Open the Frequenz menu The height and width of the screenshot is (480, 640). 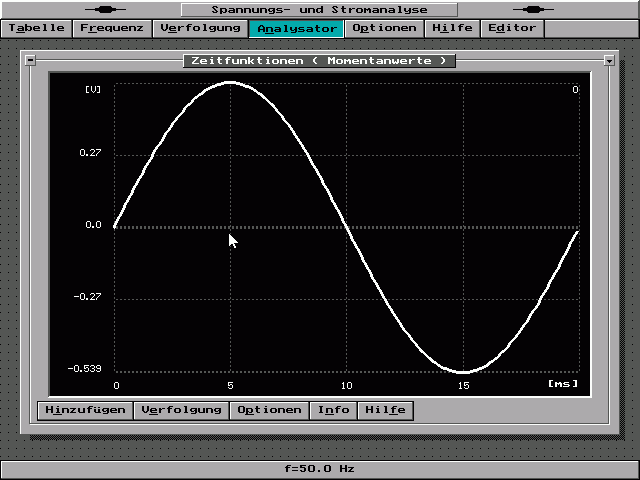(x=111, y=28)
